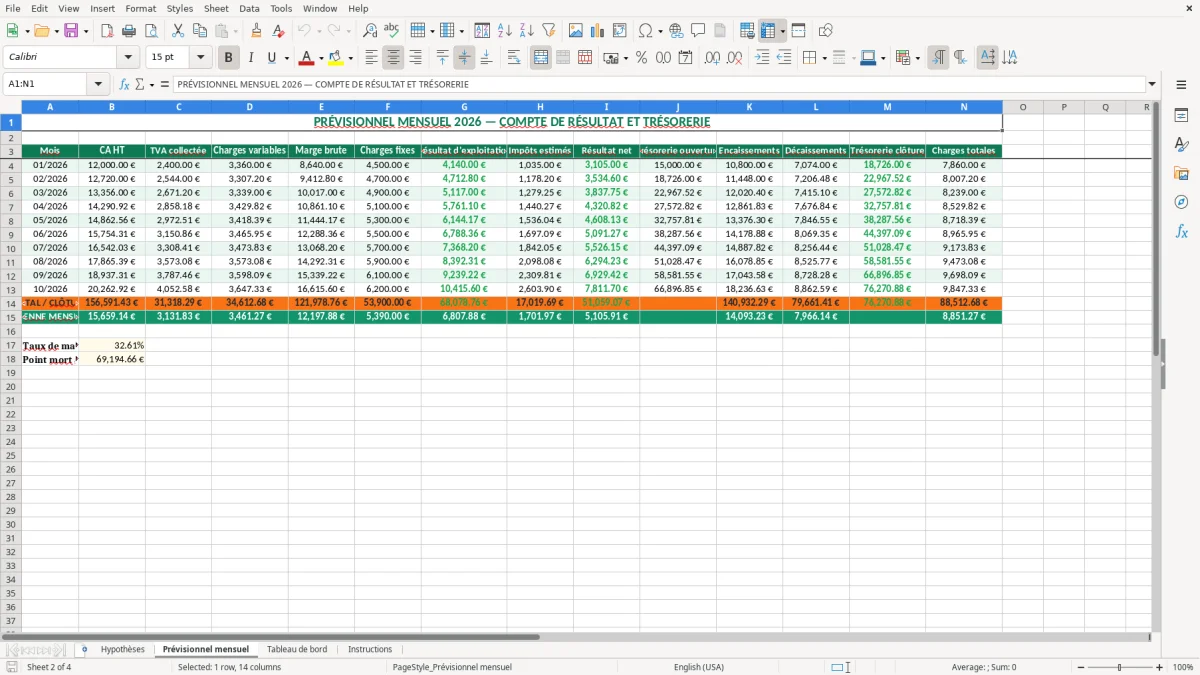Cut the selected cells
Screen dimensions: 1200x675
pyautogui.click(x=178, y=31)
